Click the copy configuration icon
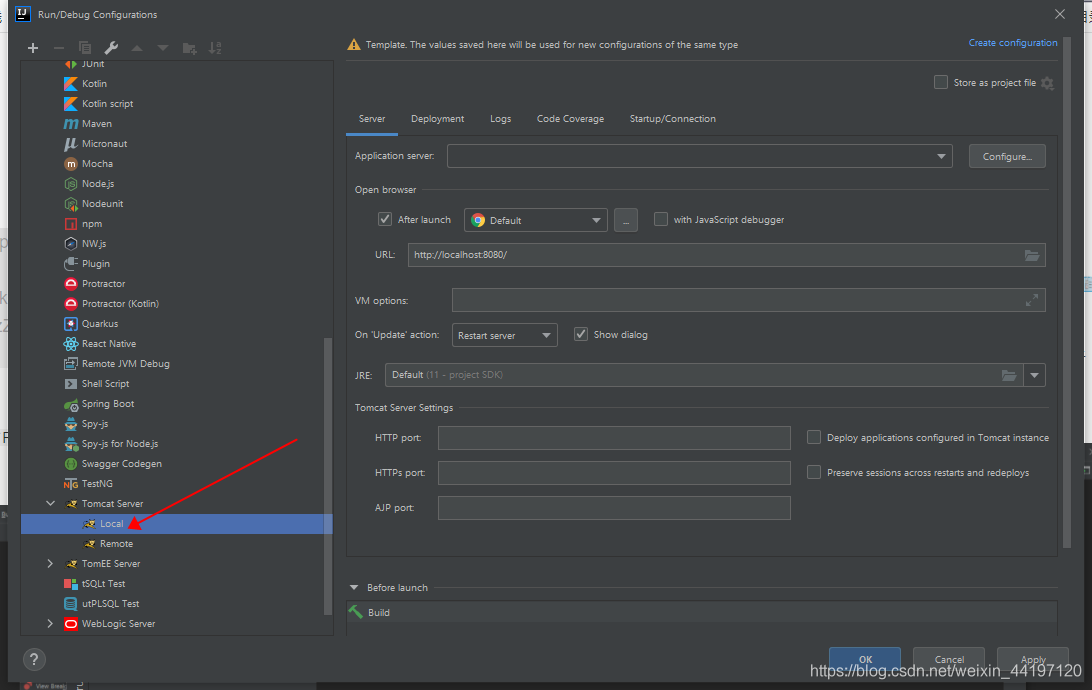The width and height of the screenshot is (1092, 690). coord(85,48)
